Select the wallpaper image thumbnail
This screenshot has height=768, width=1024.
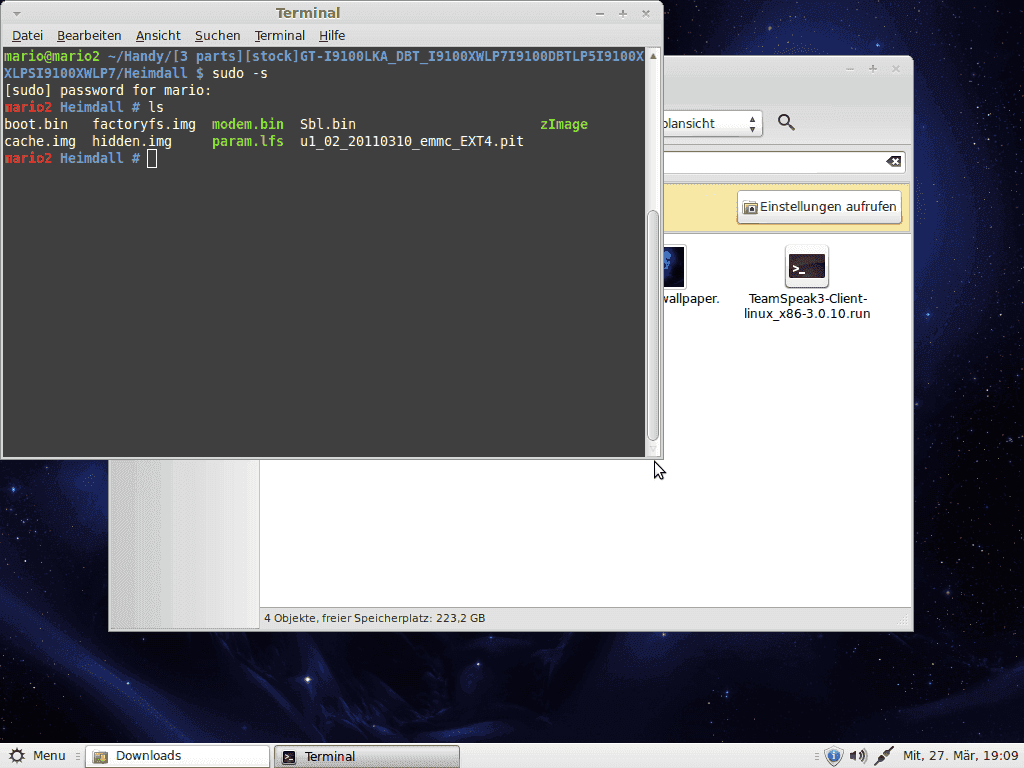(x=674, y=266)
